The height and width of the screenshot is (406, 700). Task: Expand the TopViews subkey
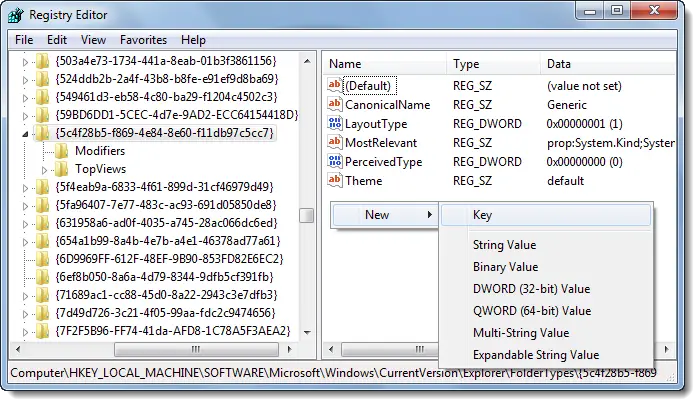(x=45, y=170)
